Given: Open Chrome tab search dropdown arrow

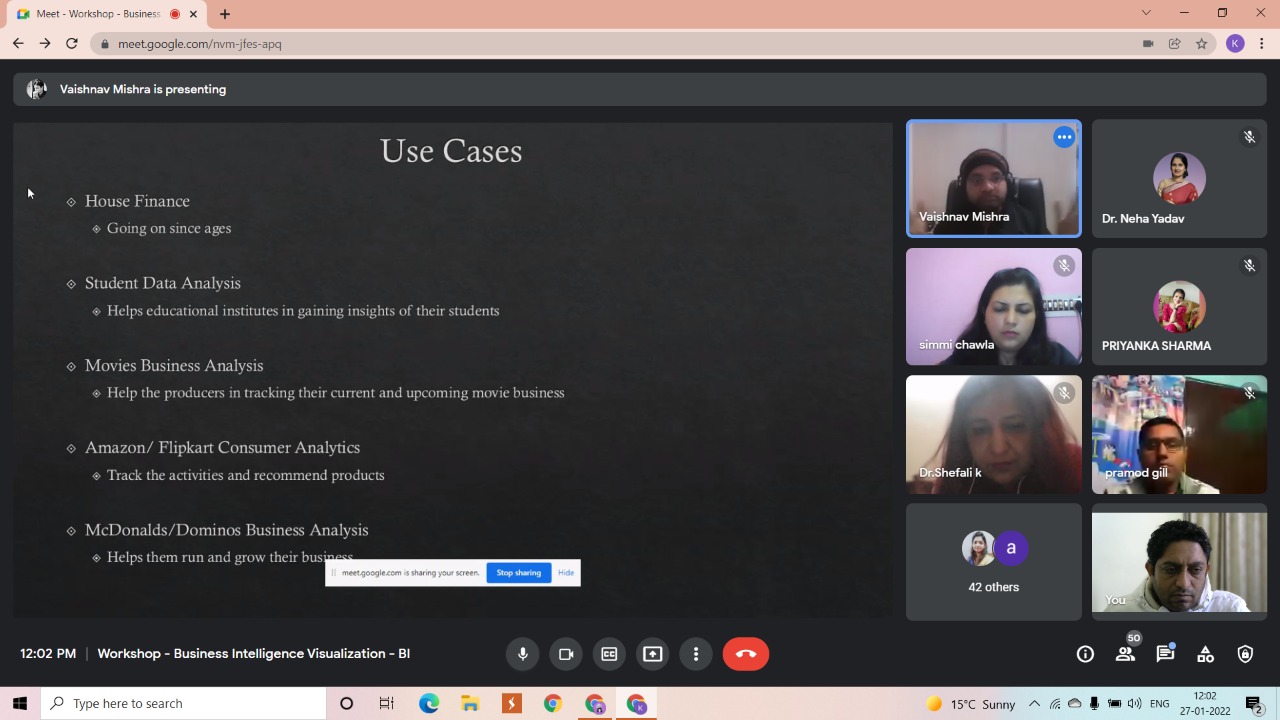Looking at the screenshot, I should pos(1146,13).
